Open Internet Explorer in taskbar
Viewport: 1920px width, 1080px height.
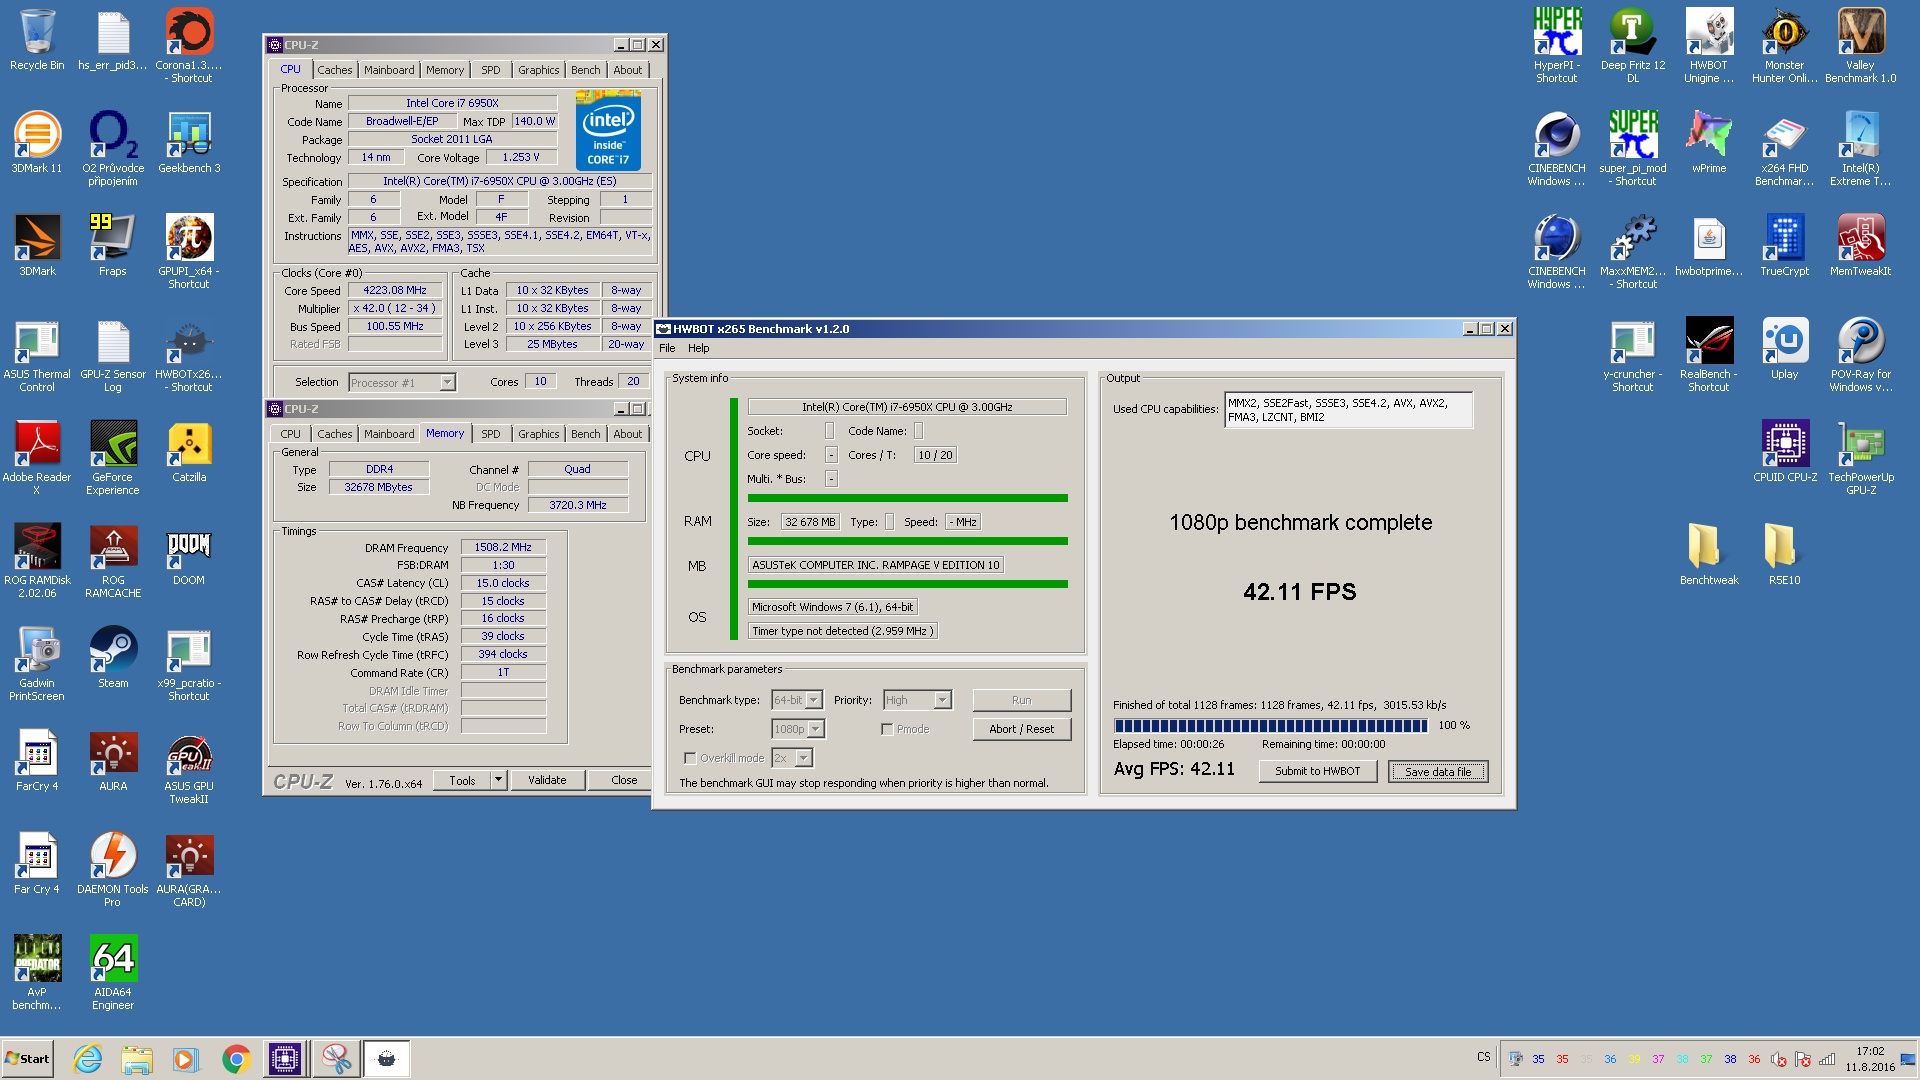point(88,1059)
